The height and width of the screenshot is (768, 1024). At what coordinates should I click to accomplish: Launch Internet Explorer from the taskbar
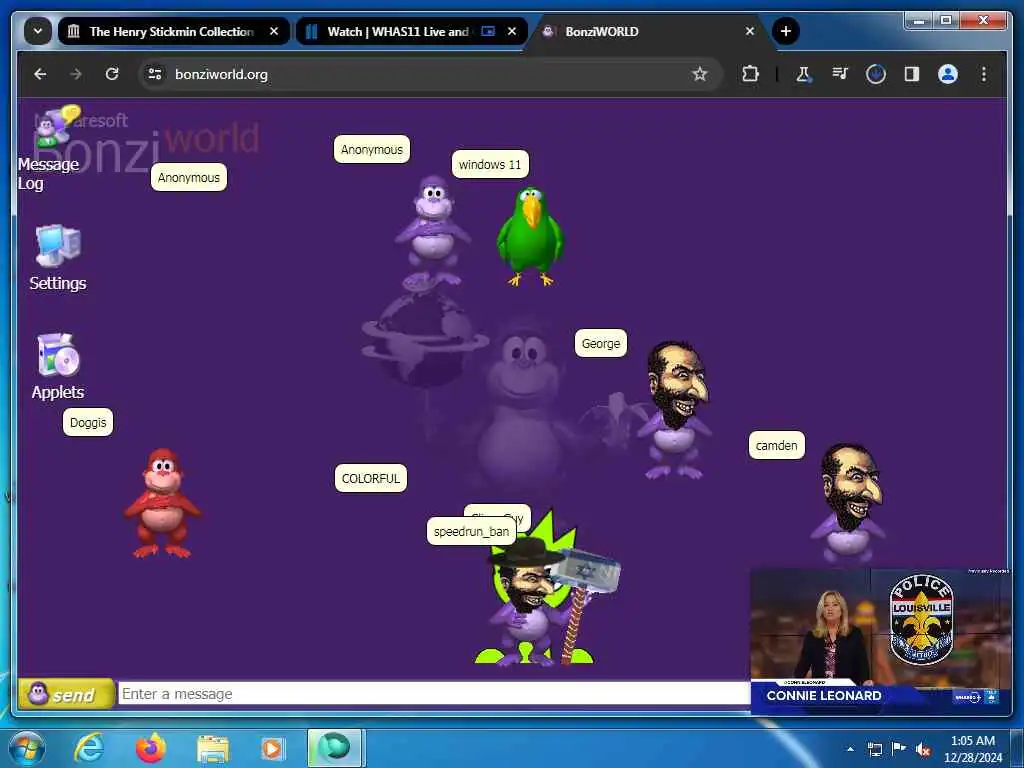pos(89,748)
